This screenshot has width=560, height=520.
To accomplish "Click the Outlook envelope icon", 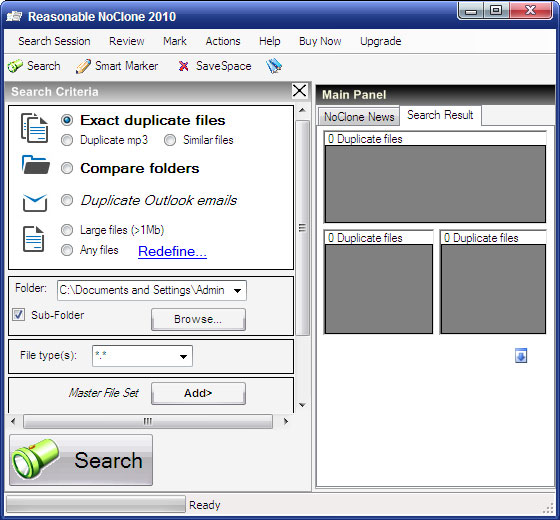I will (35, 202).
